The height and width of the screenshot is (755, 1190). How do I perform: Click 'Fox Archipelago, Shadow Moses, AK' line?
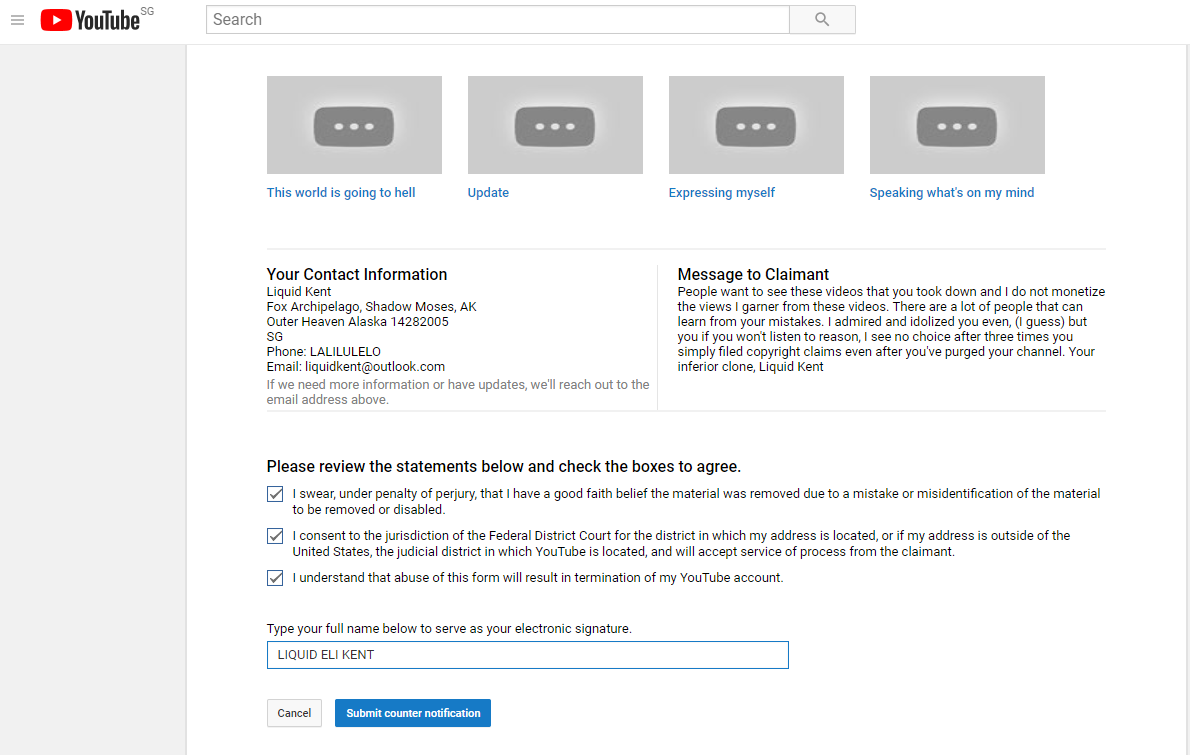click(x=371, y=307)
